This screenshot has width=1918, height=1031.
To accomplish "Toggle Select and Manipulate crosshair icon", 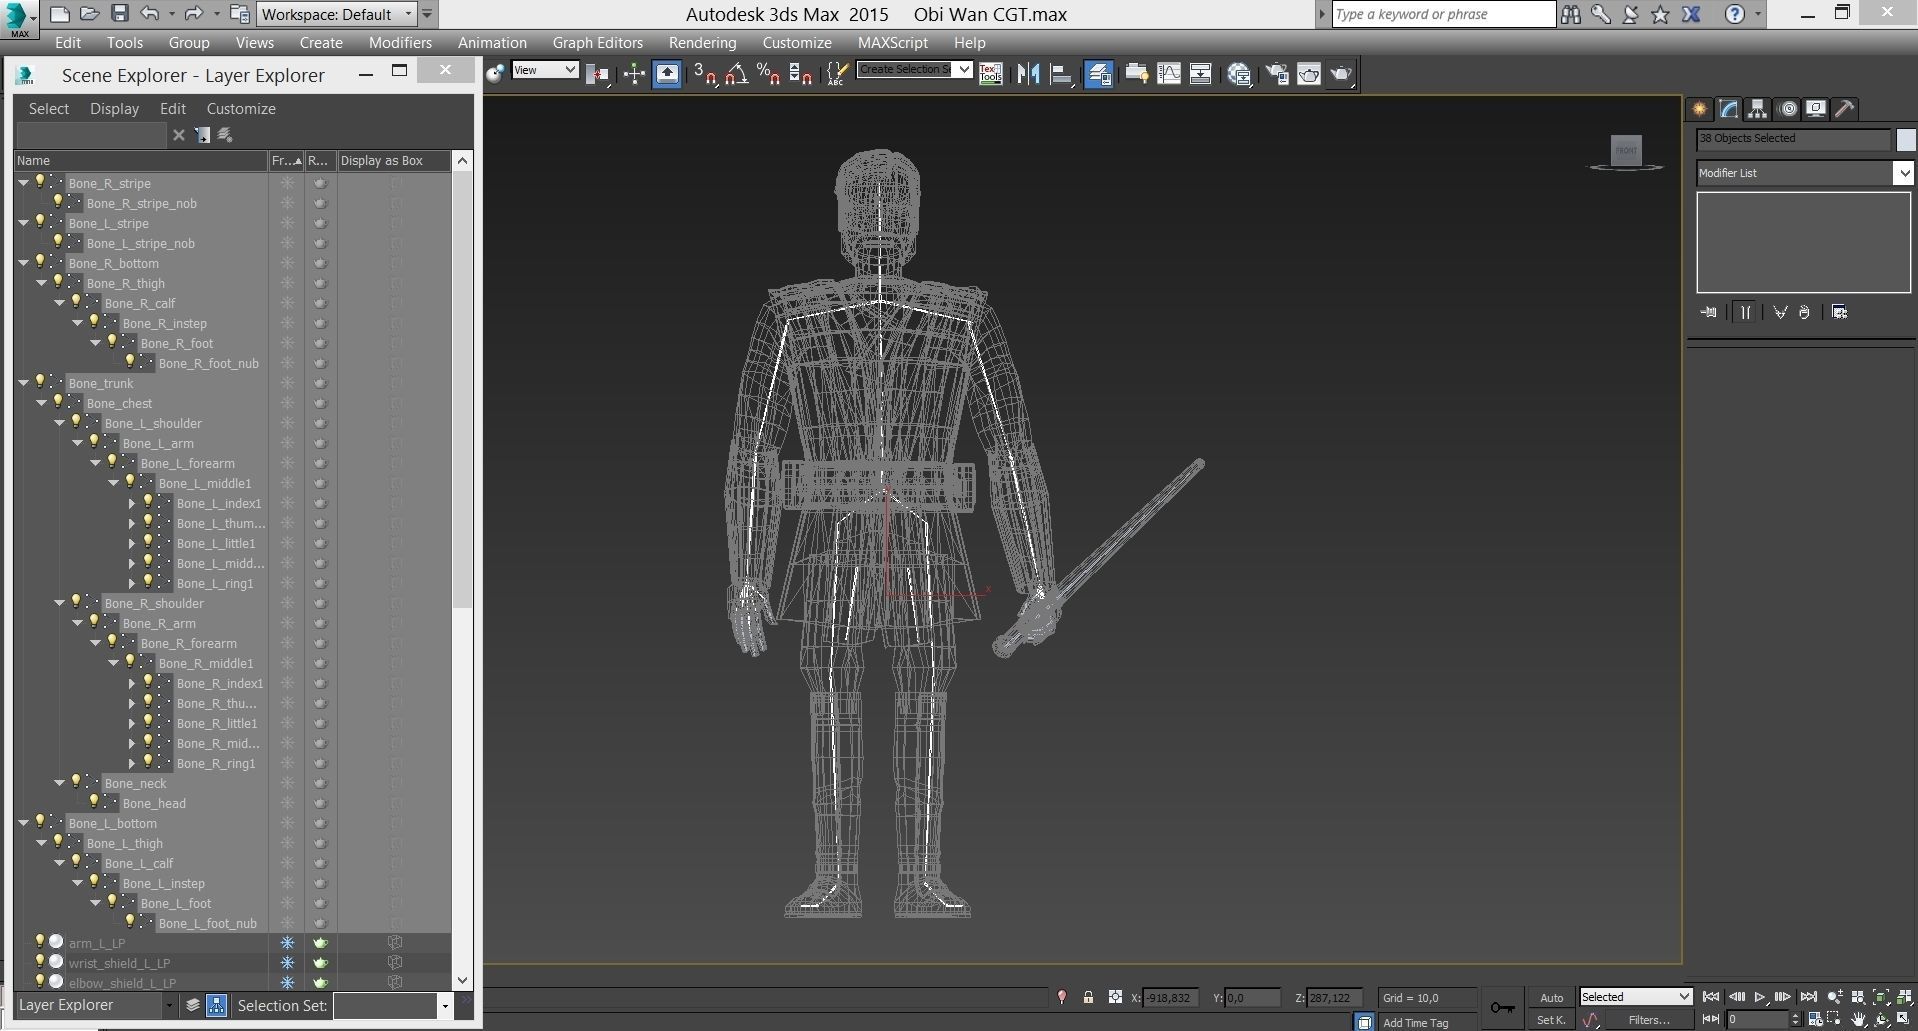I will (x=634, y=74).
